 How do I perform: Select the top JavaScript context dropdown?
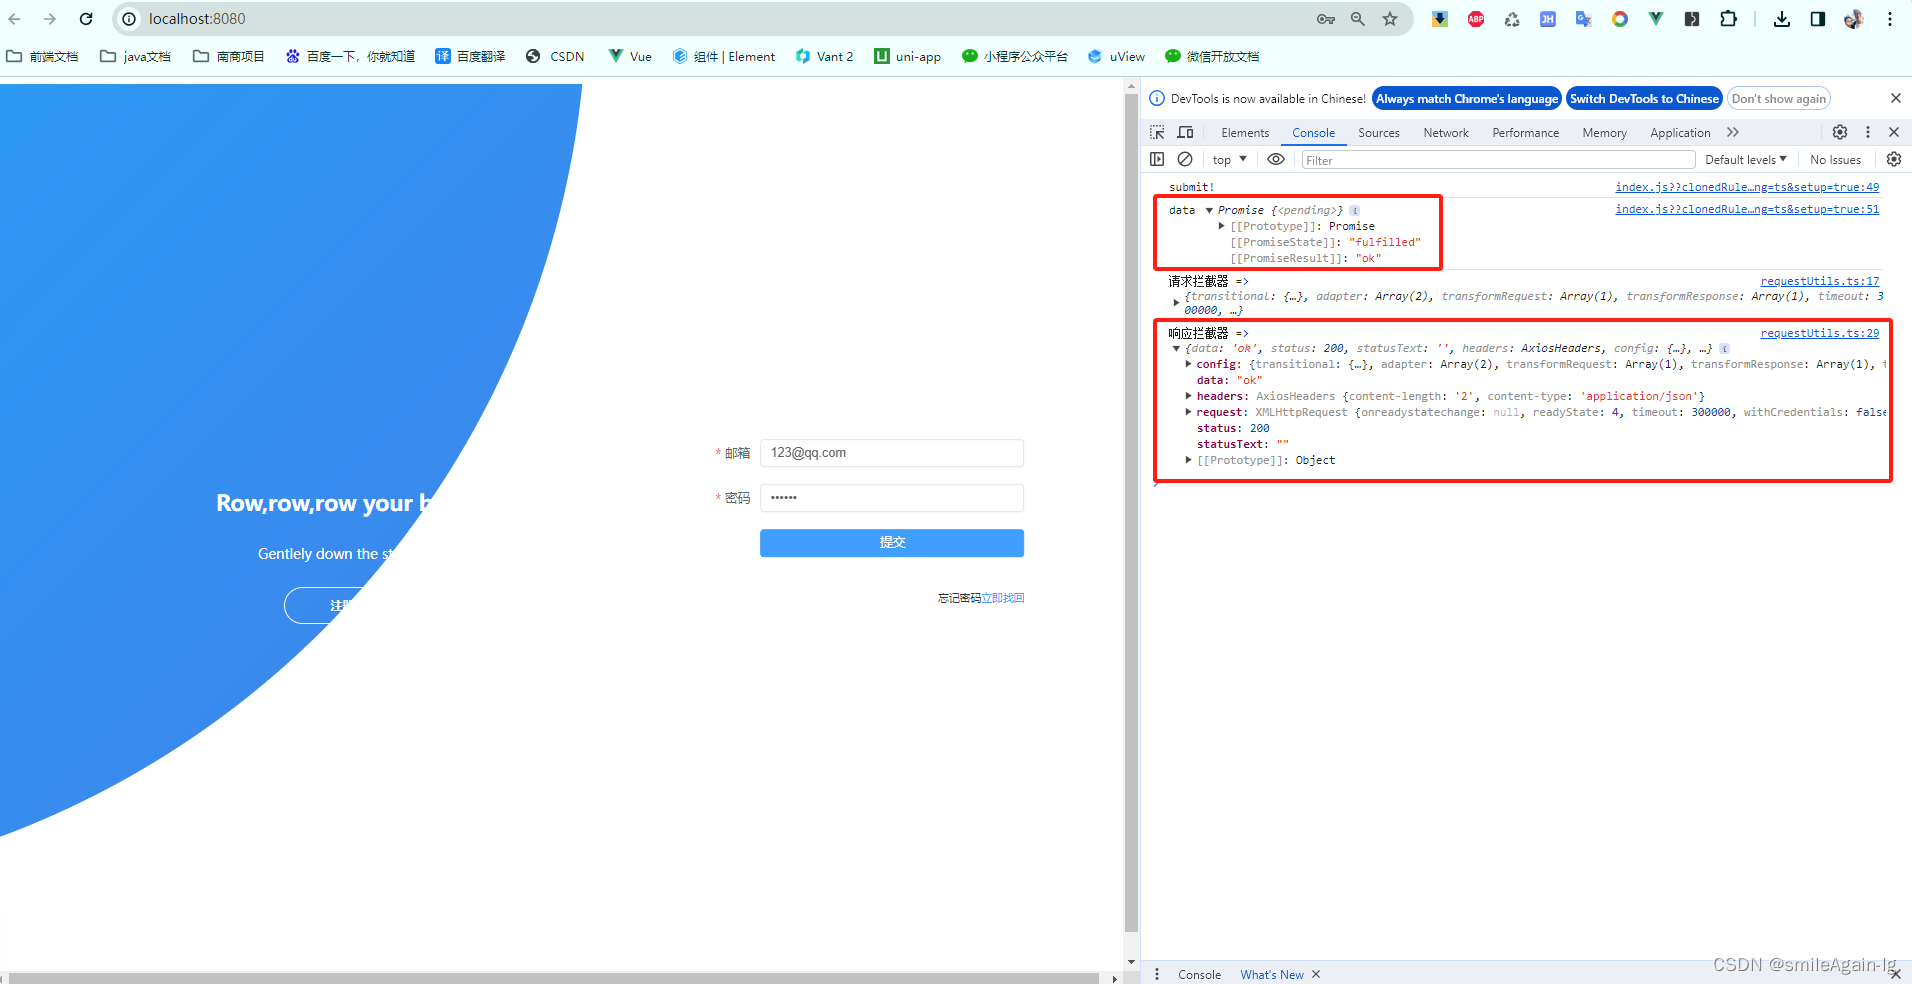pos(1229,160)
